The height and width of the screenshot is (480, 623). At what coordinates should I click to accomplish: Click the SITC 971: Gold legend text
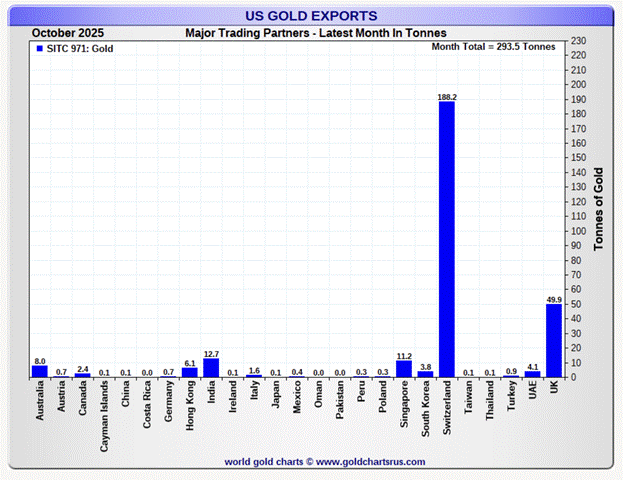[79, 47]
